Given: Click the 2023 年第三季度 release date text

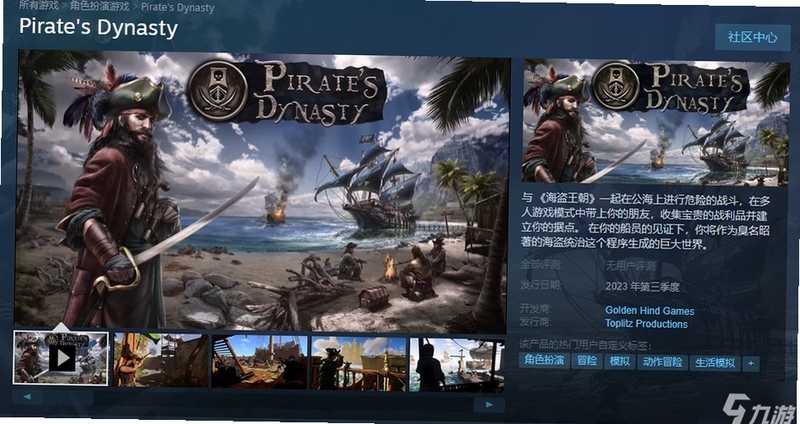Looking at the screenshot, I should pos(642,287).
